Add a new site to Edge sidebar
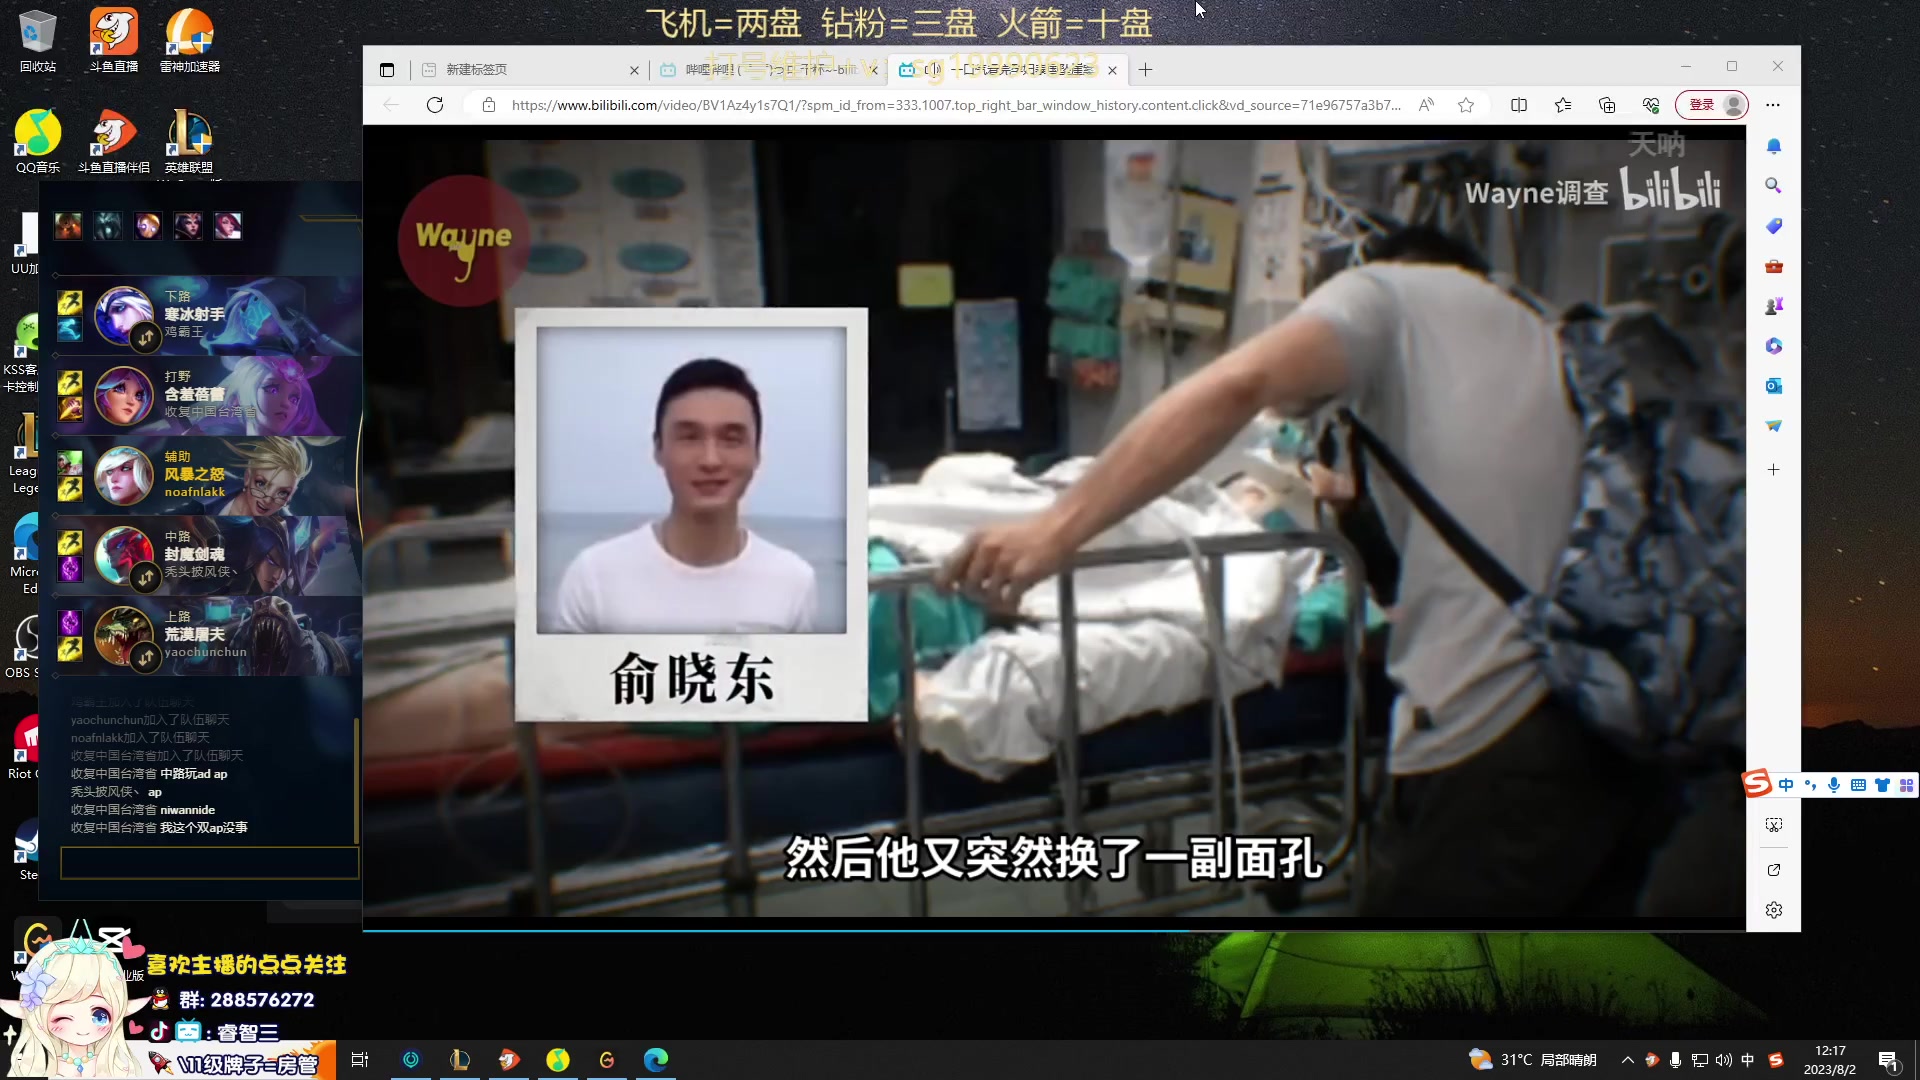 [1774, 470]
